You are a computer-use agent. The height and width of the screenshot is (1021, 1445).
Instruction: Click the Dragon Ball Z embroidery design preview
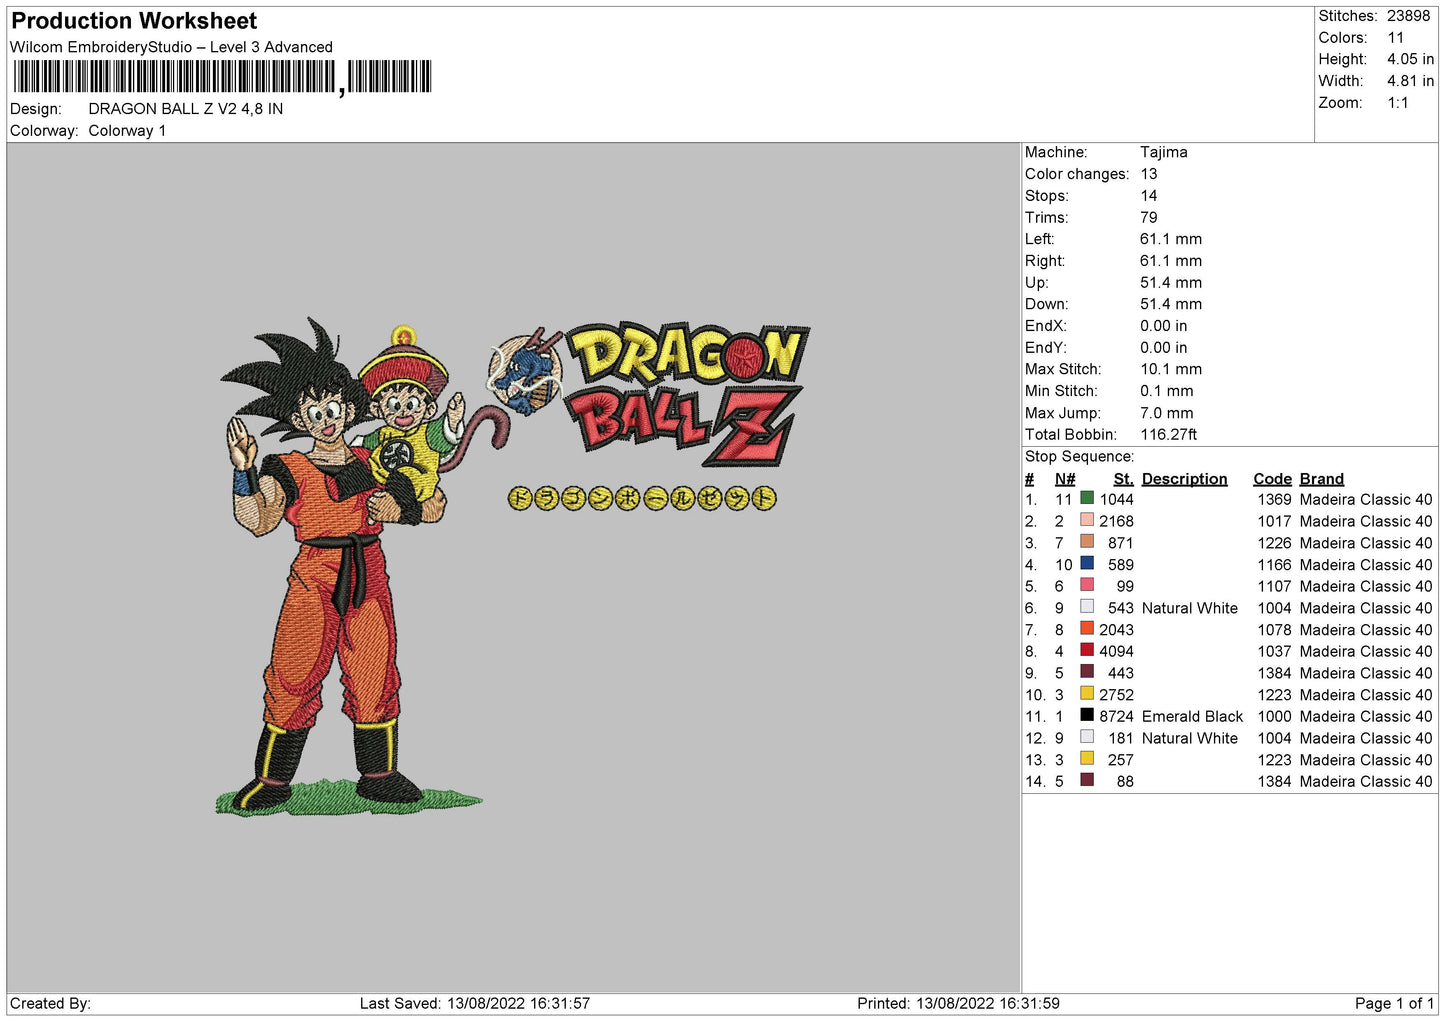click(x=514, y=566)
